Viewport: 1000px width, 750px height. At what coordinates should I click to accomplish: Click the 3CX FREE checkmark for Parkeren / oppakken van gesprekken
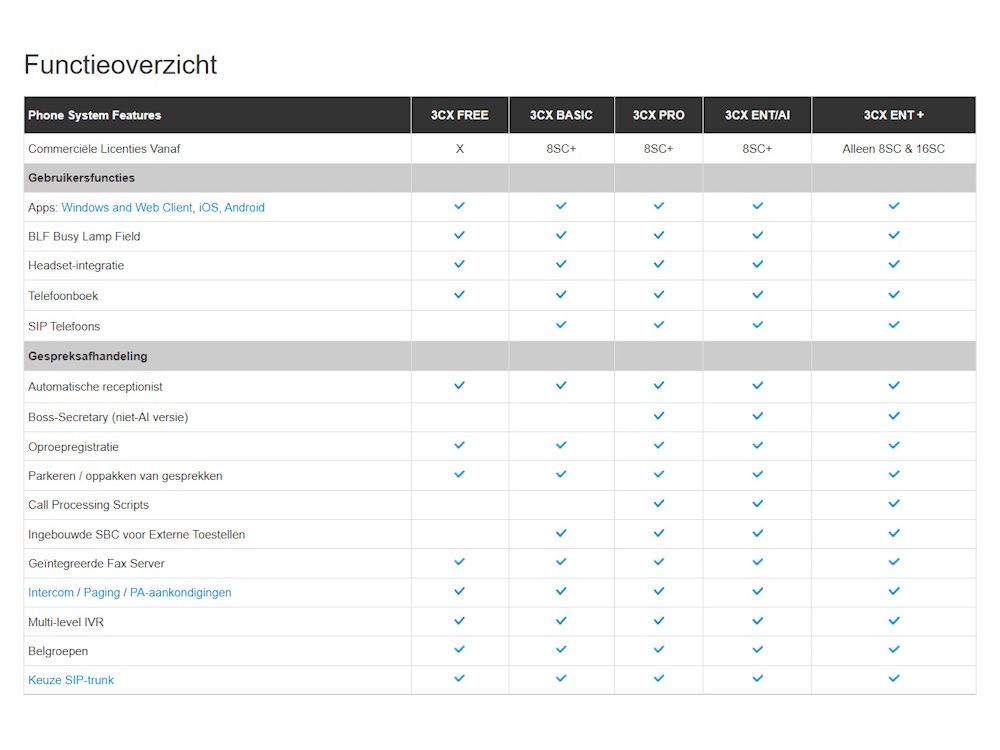tap(459, 474)
